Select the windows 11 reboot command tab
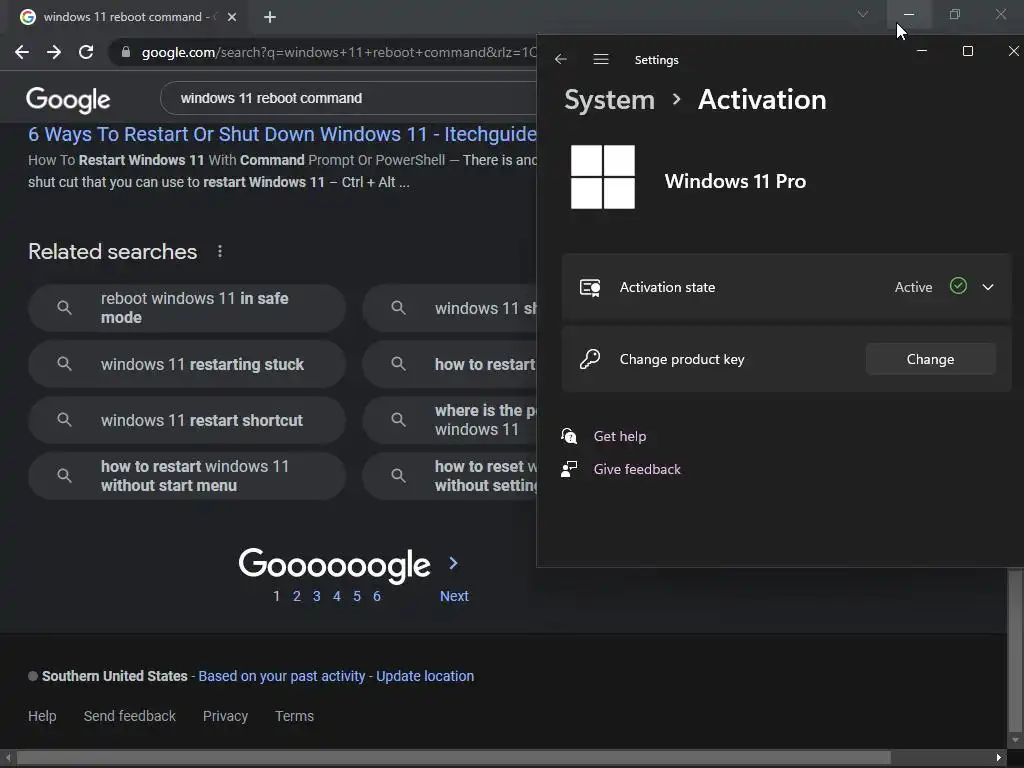The image size is (1024, 768). 122,17
